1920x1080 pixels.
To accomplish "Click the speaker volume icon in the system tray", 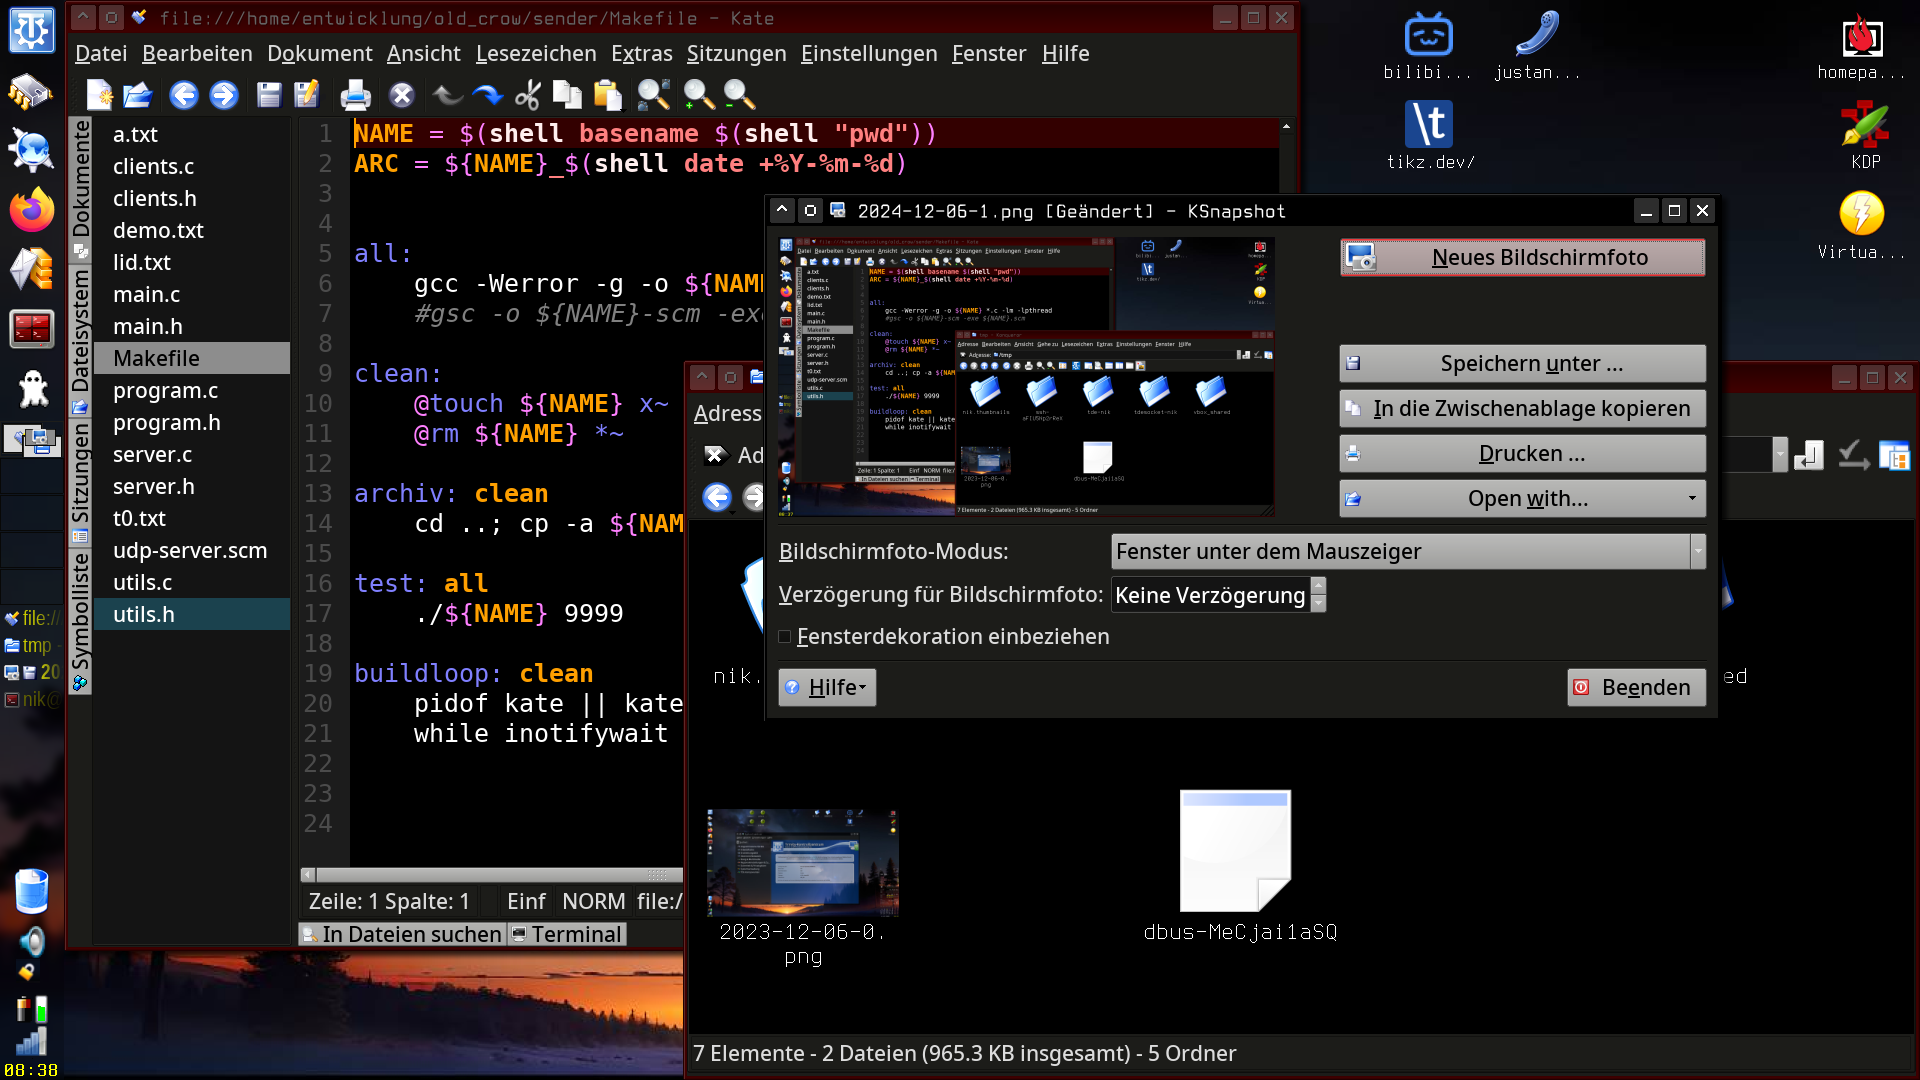I will 31,942.
